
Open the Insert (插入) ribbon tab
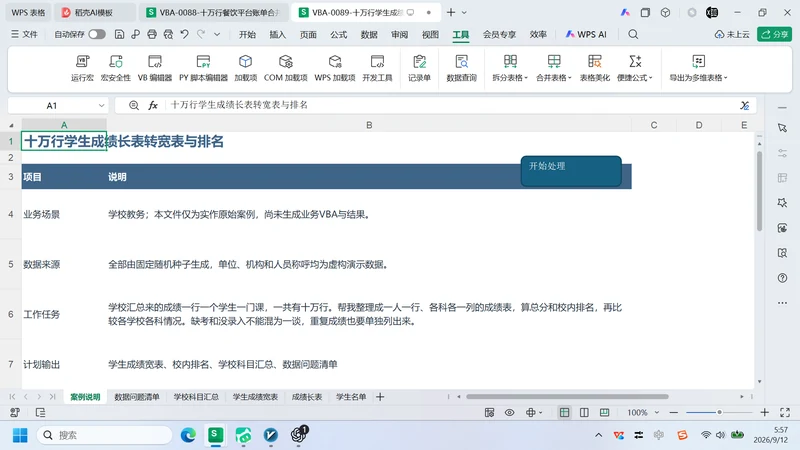point(278,34)
